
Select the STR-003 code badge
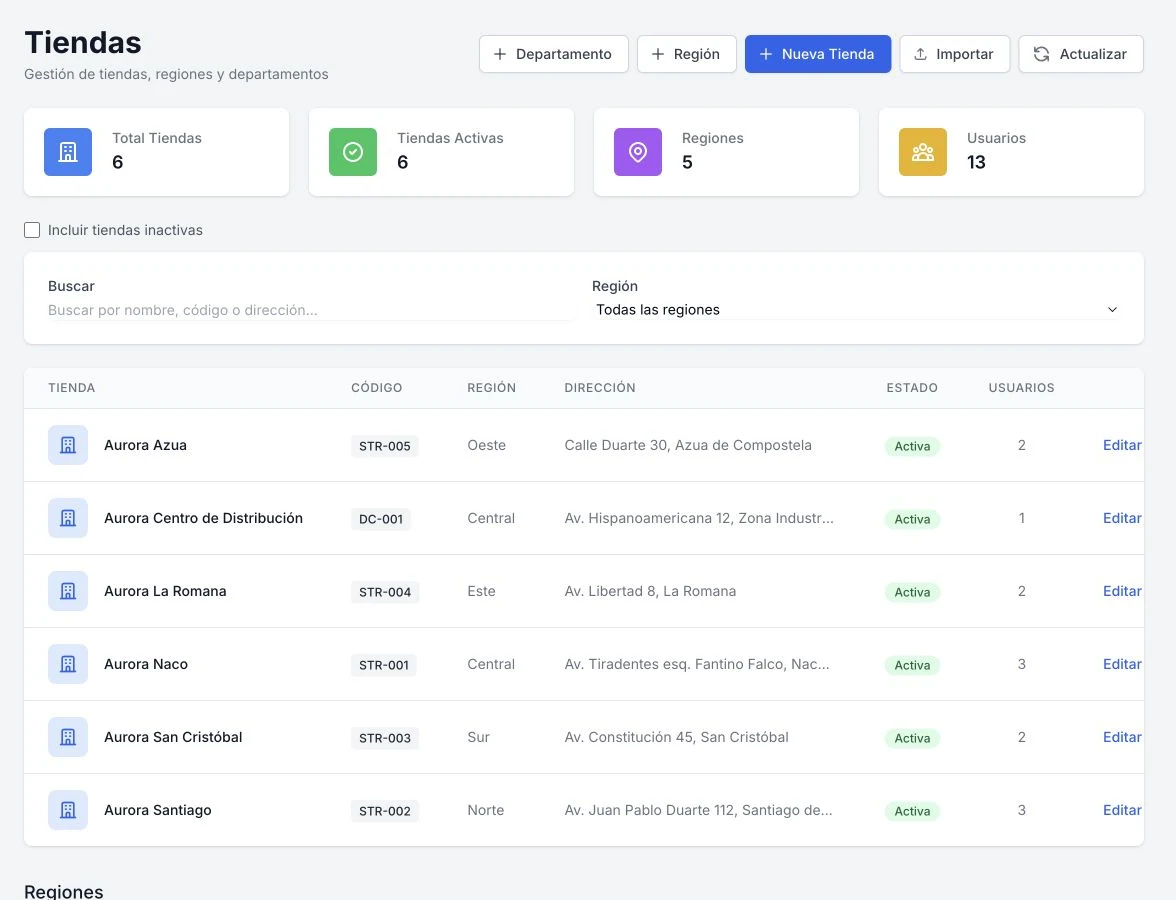tap(385, 738)
